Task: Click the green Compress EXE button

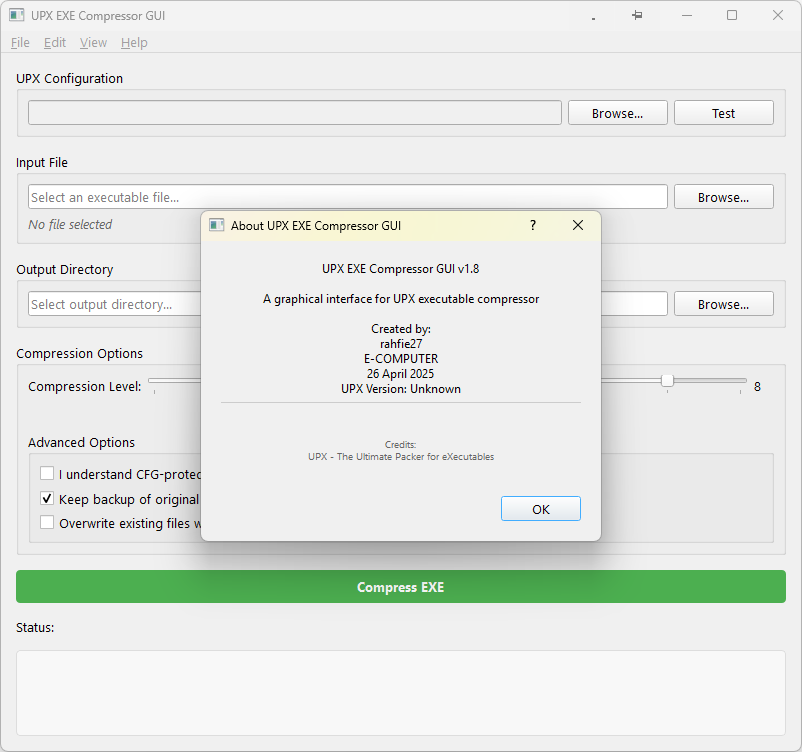Action: pos(400,586)
